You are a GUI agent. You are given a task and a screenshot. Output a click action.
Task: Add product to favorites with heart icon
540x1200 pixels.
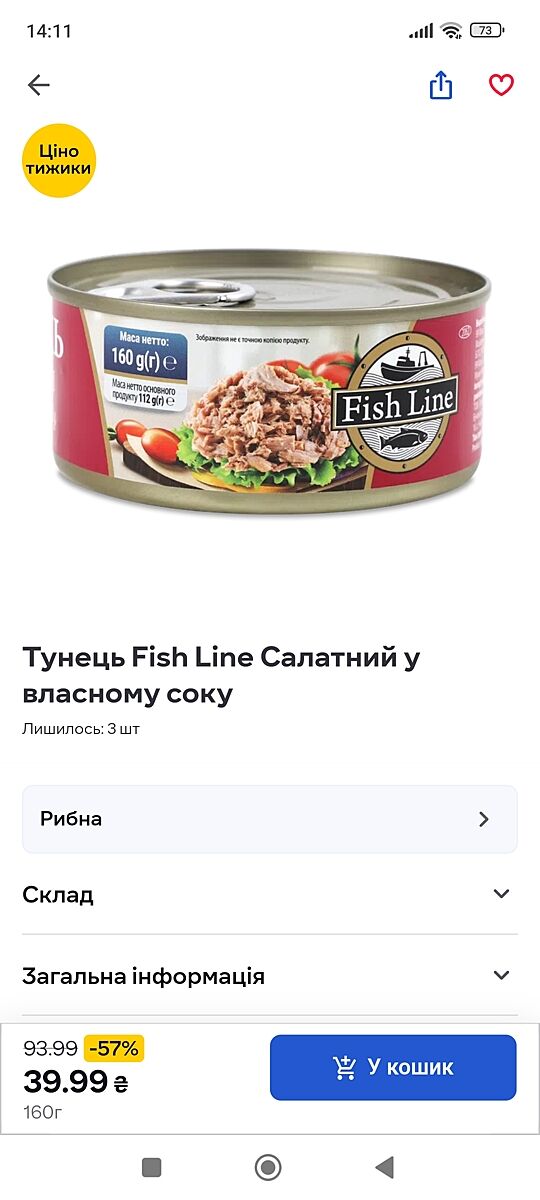tap(501, 86)
